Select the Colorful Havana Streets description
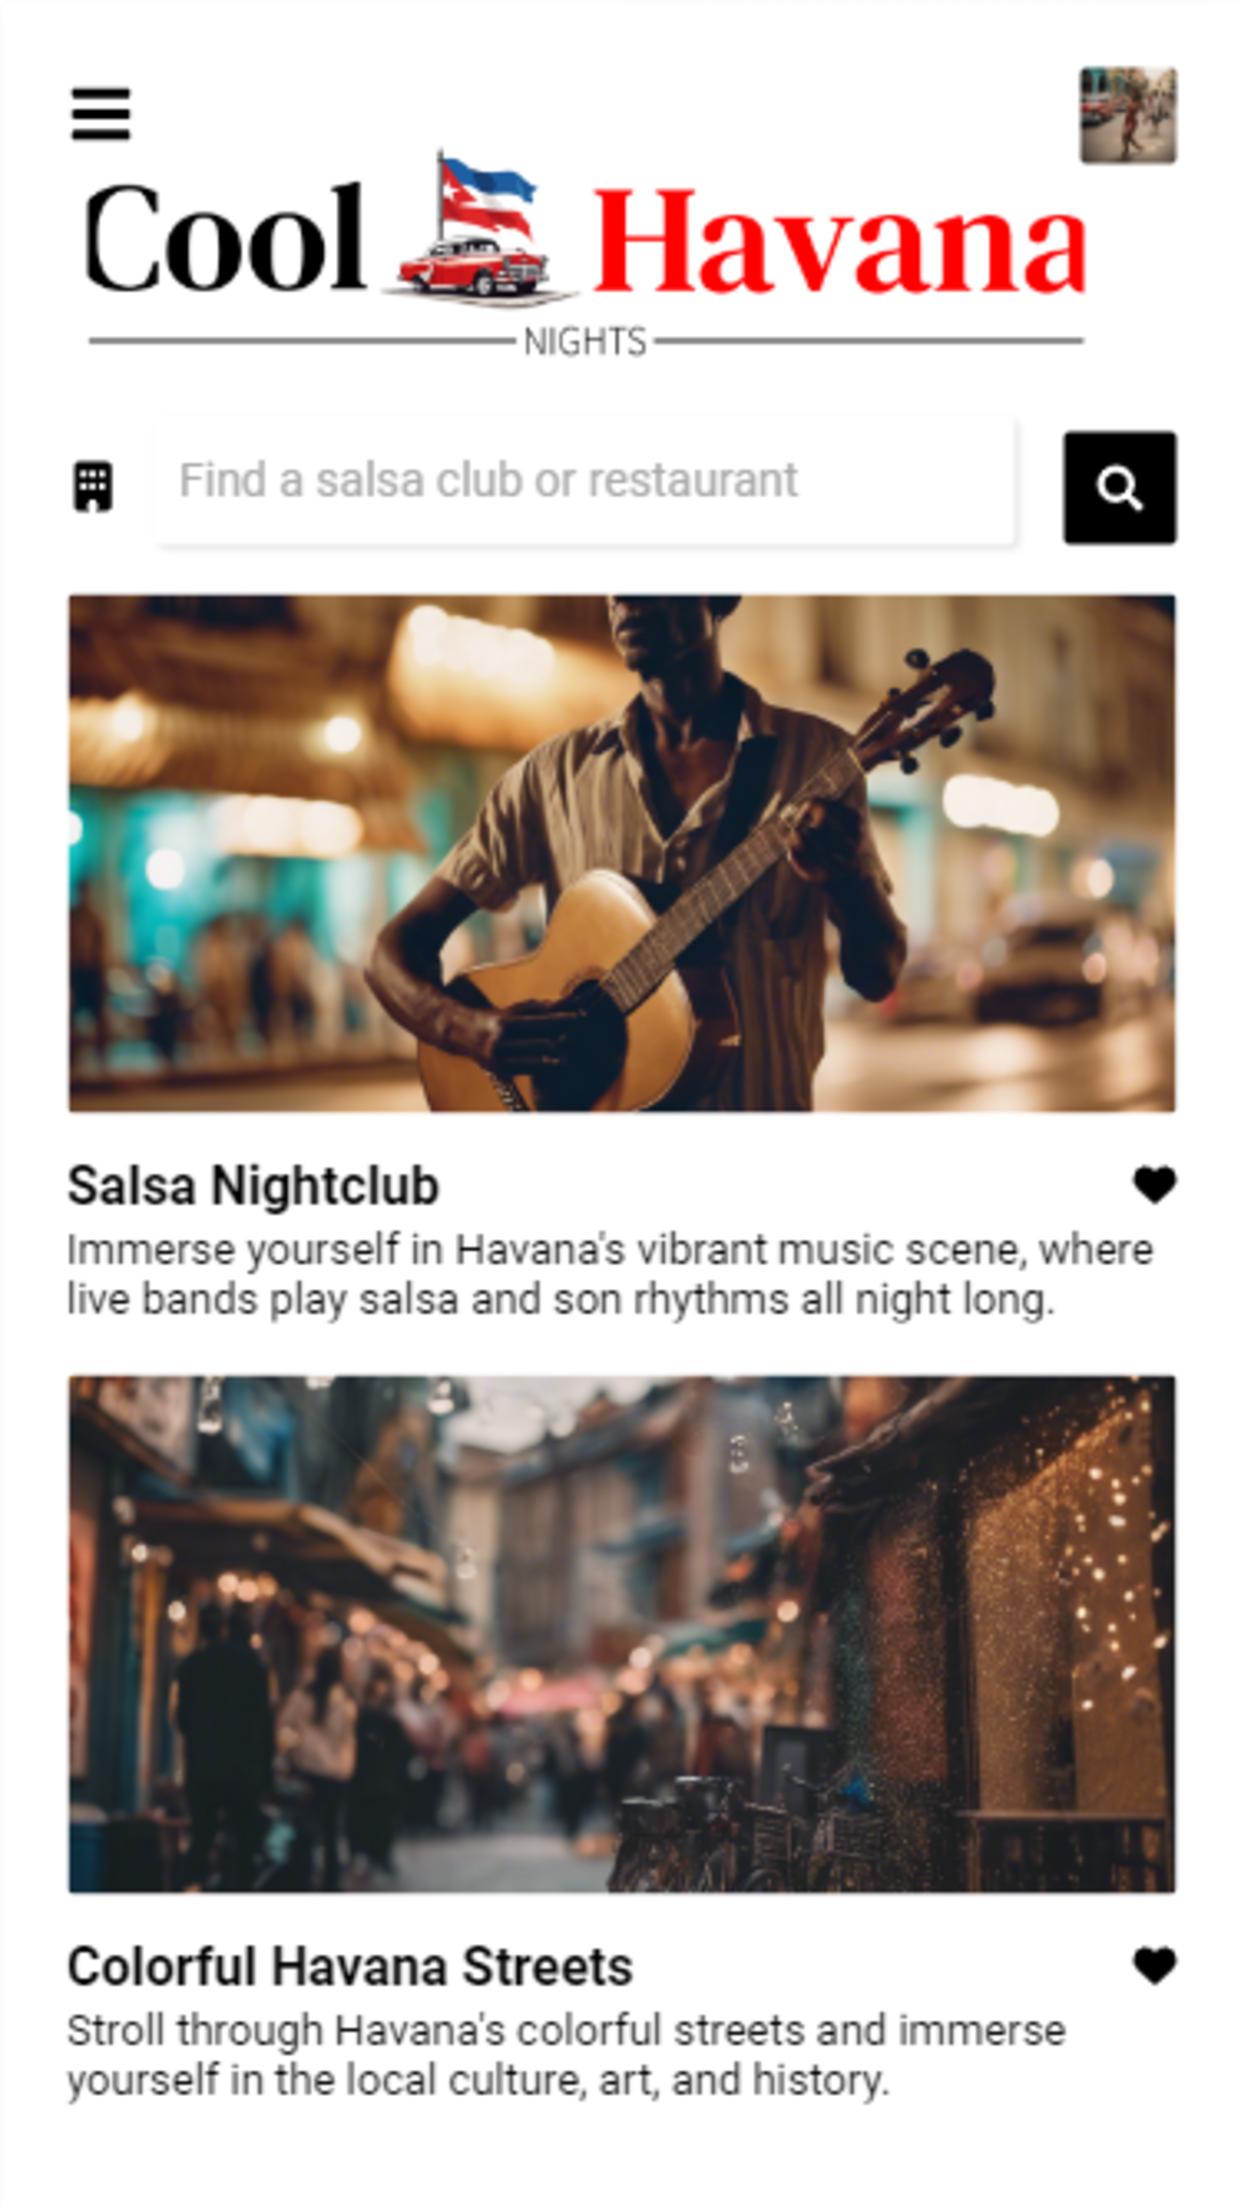This screenshot has width=1242, height=2208. click(x=566, y=2056)
